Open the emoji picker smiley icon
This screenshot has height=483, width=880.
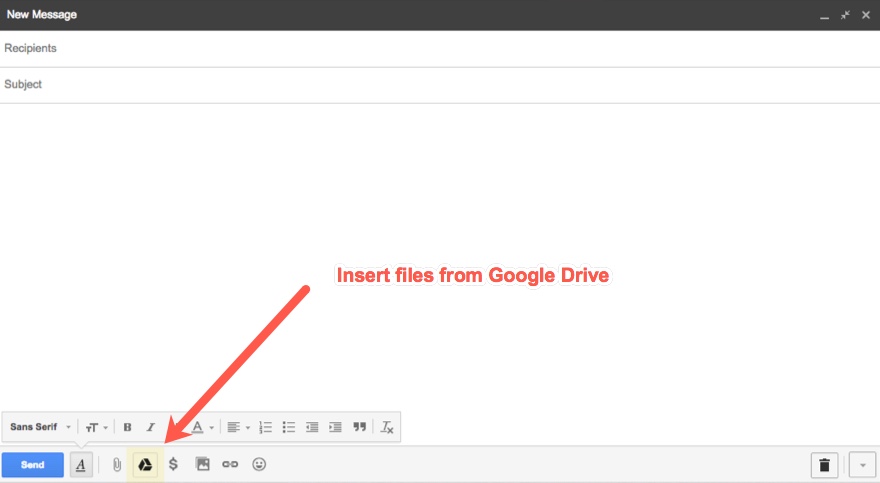point(259,464)
